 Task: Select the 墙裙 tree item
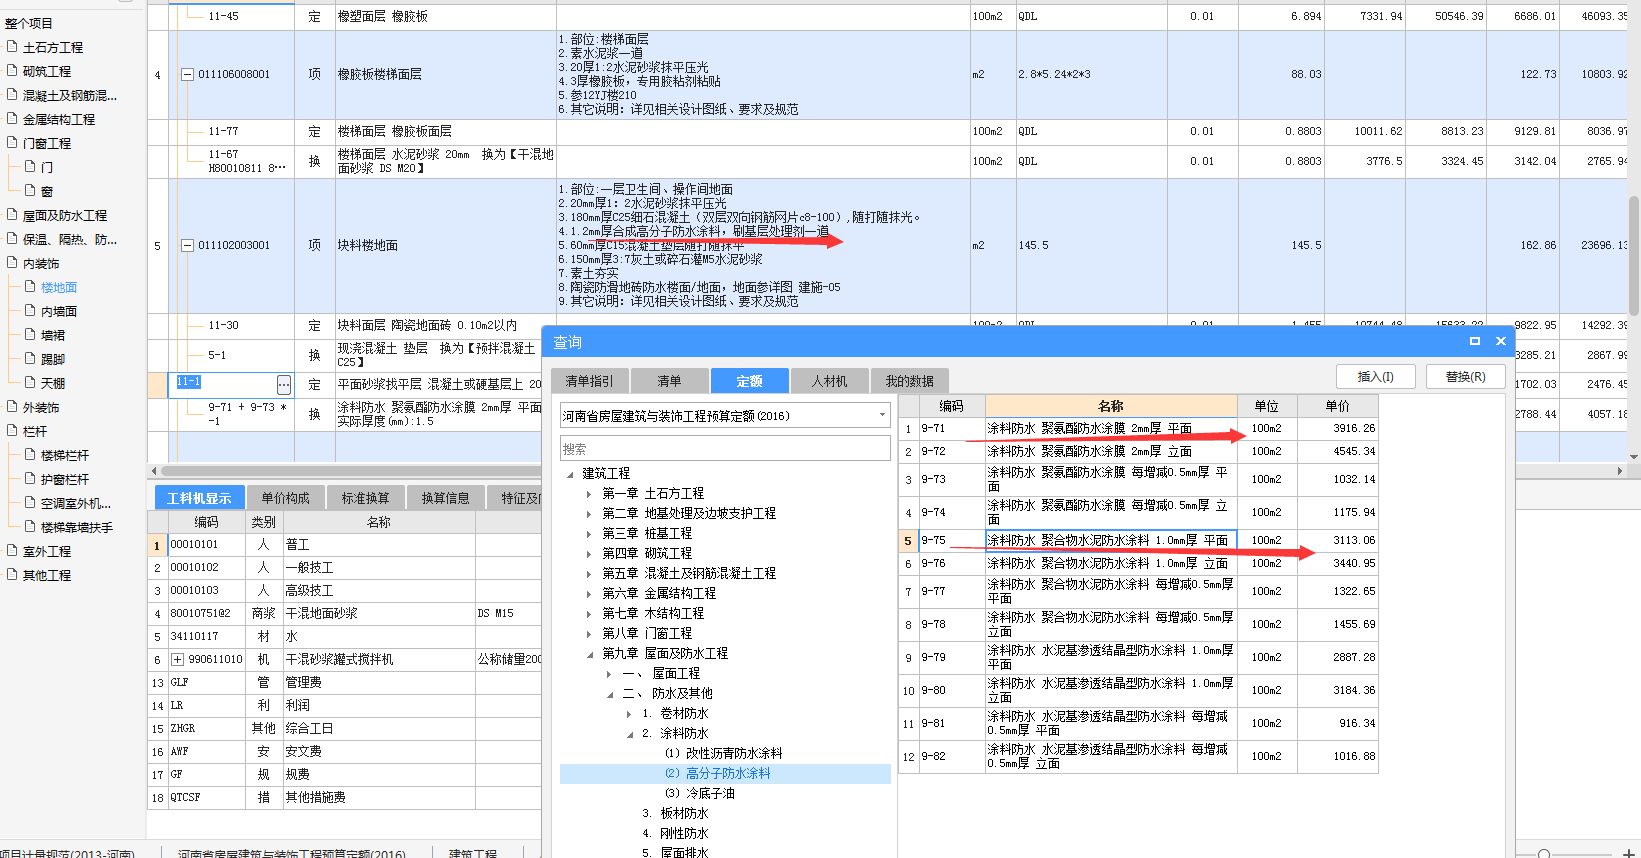pos(52,335)
